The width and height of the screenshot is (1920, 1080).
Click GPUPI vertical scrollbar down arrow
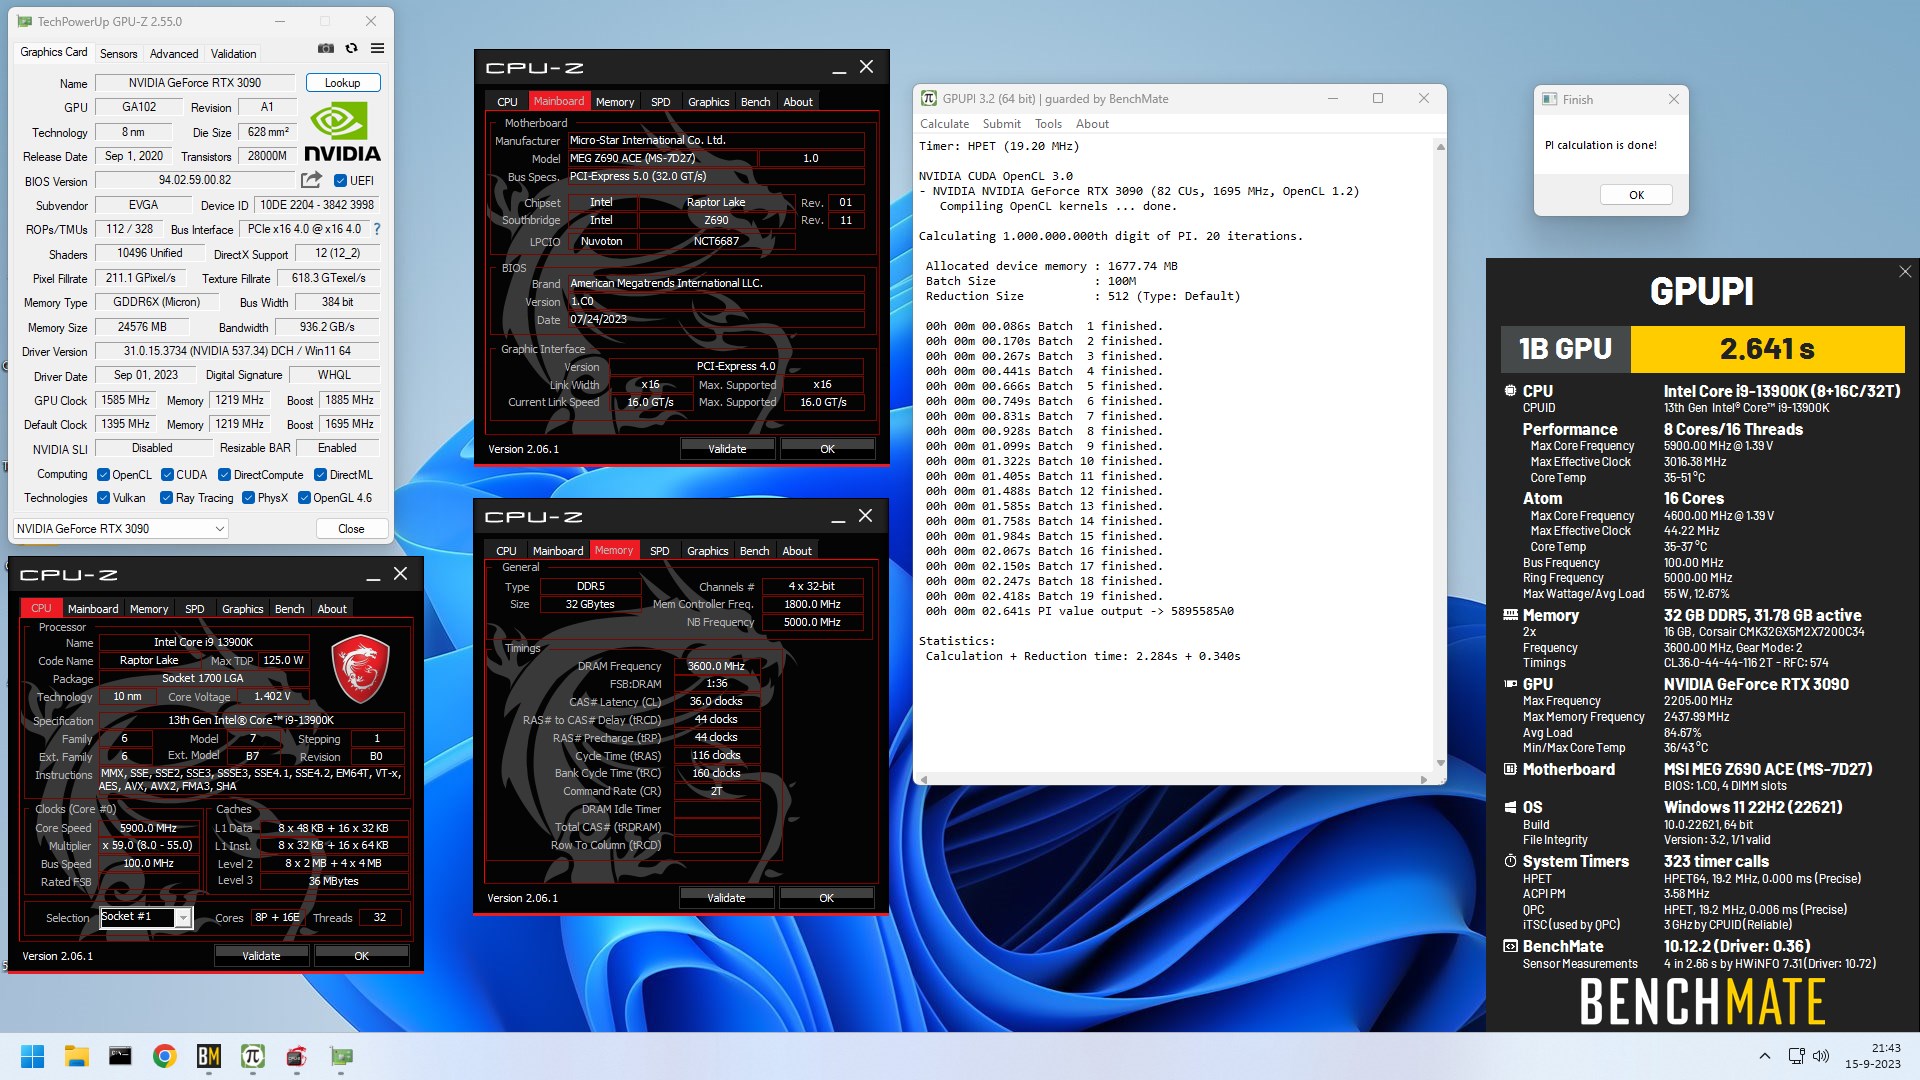(1440, 763)
